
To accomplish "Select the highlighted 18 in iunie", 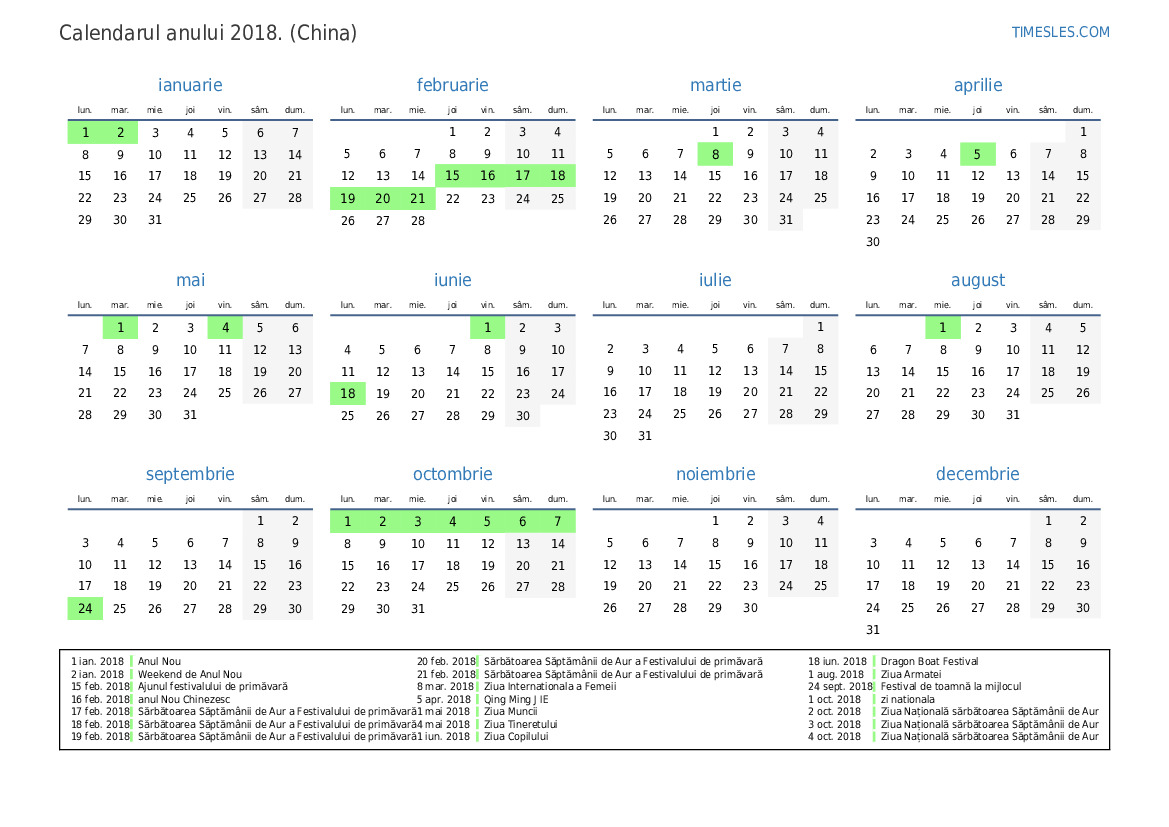I will pos(347,393).
